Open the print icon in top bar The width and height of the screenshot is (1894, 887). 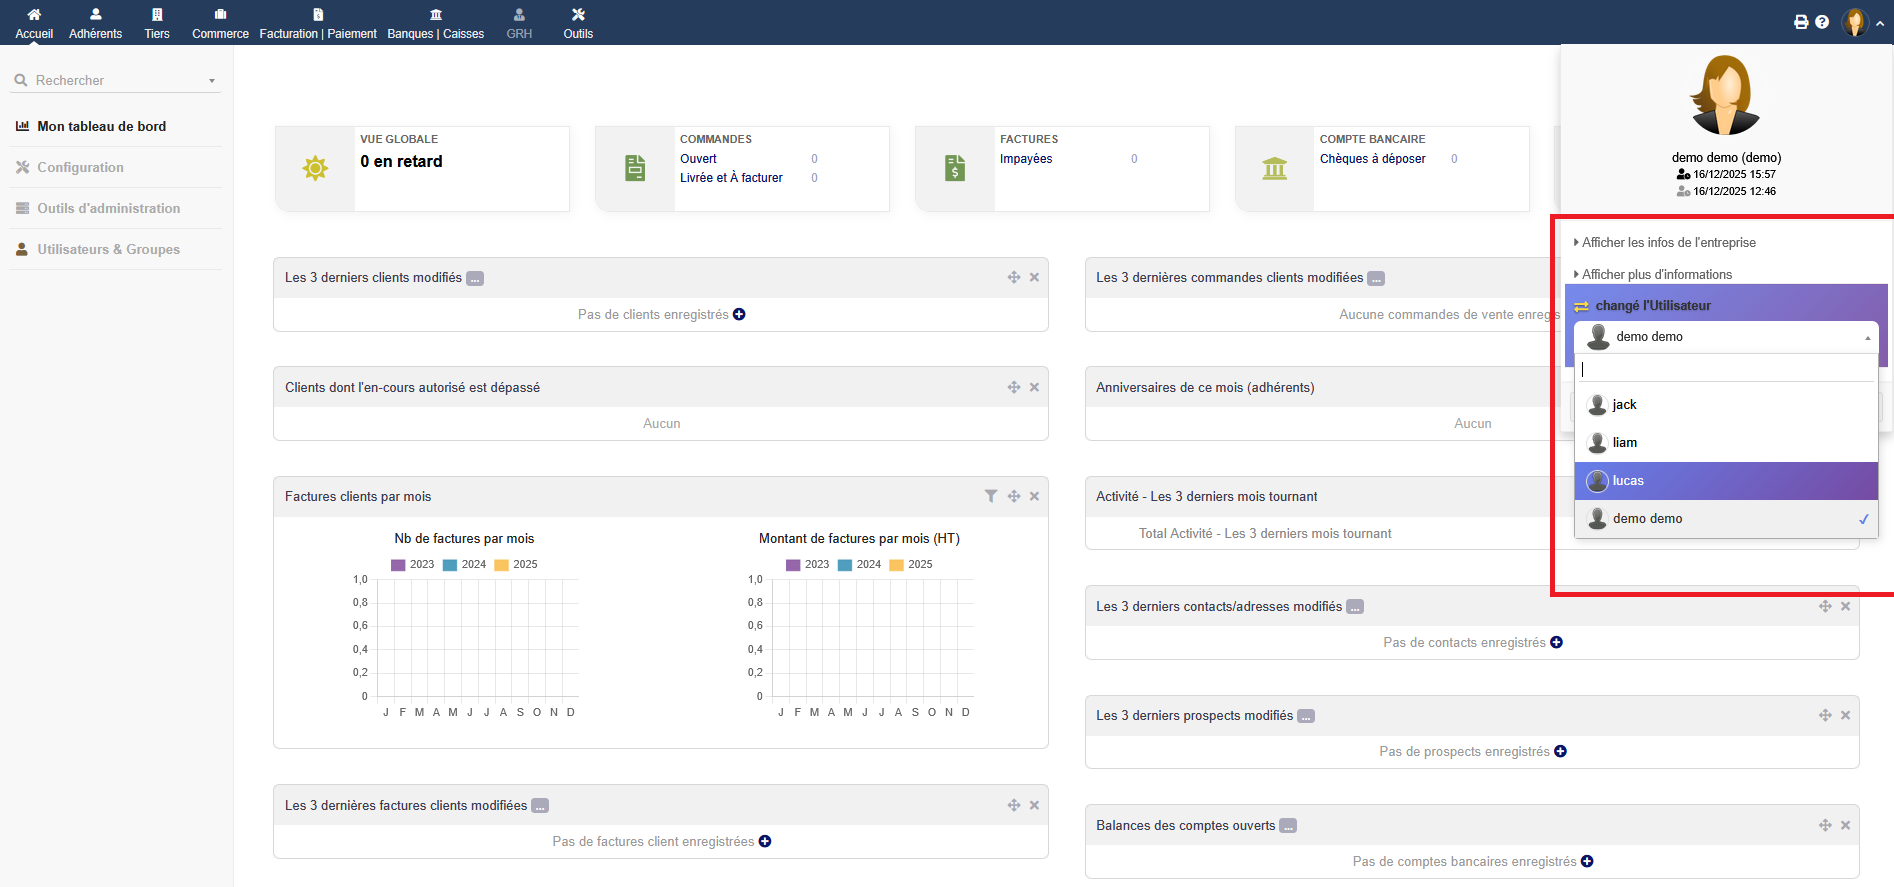(x=1801, y=22)
